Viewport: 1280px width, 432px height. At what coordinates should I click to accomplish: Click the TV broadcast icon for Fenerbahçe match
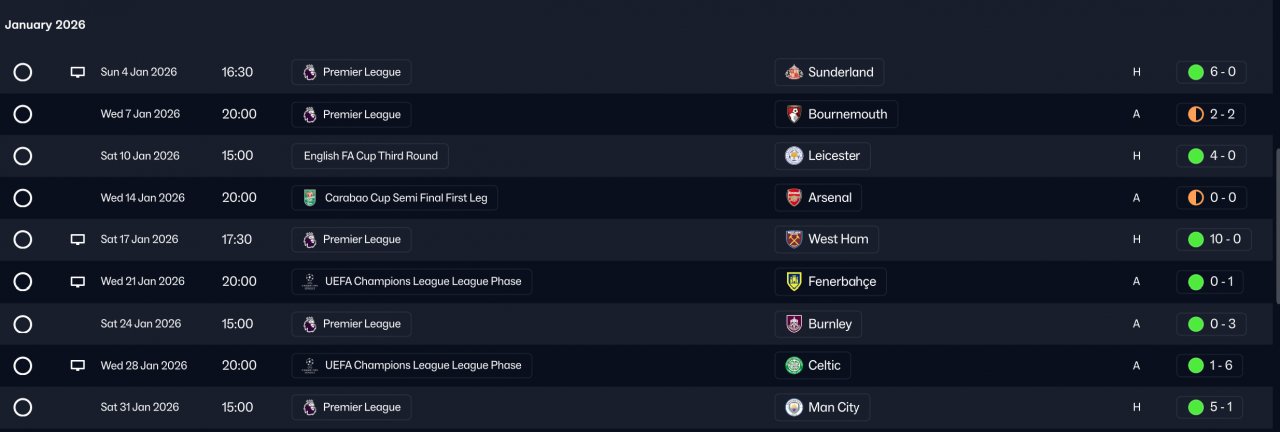[78, 282]
